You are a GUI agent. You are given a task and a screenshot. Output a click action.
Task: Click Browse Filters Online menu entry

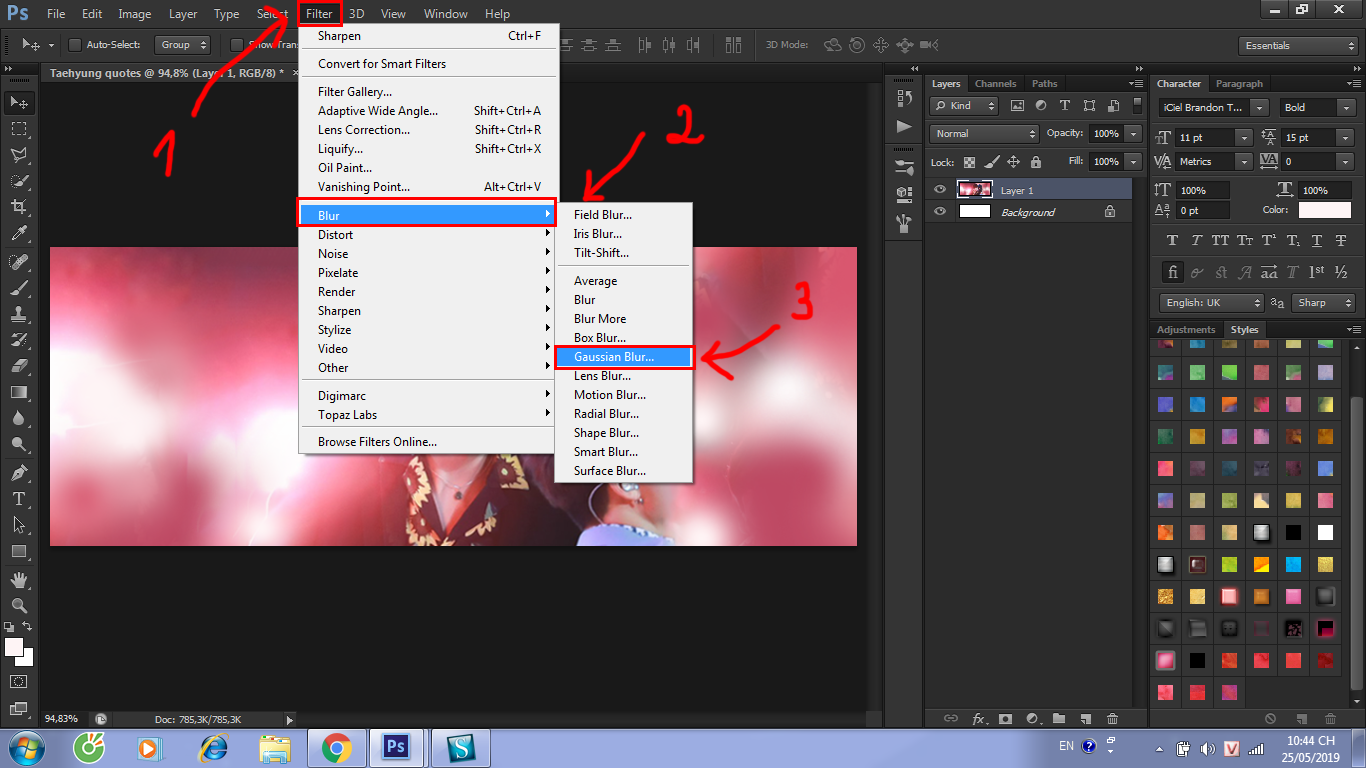click(377, 442)
